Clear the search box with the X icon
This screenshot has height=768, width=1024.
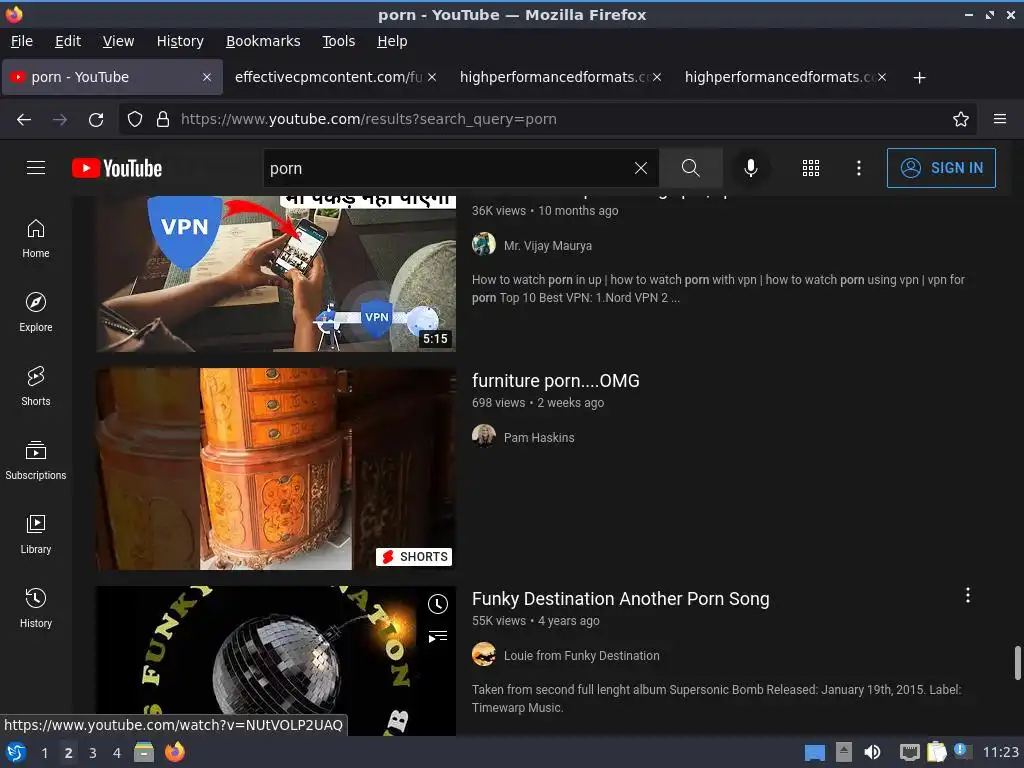[641, 168]
